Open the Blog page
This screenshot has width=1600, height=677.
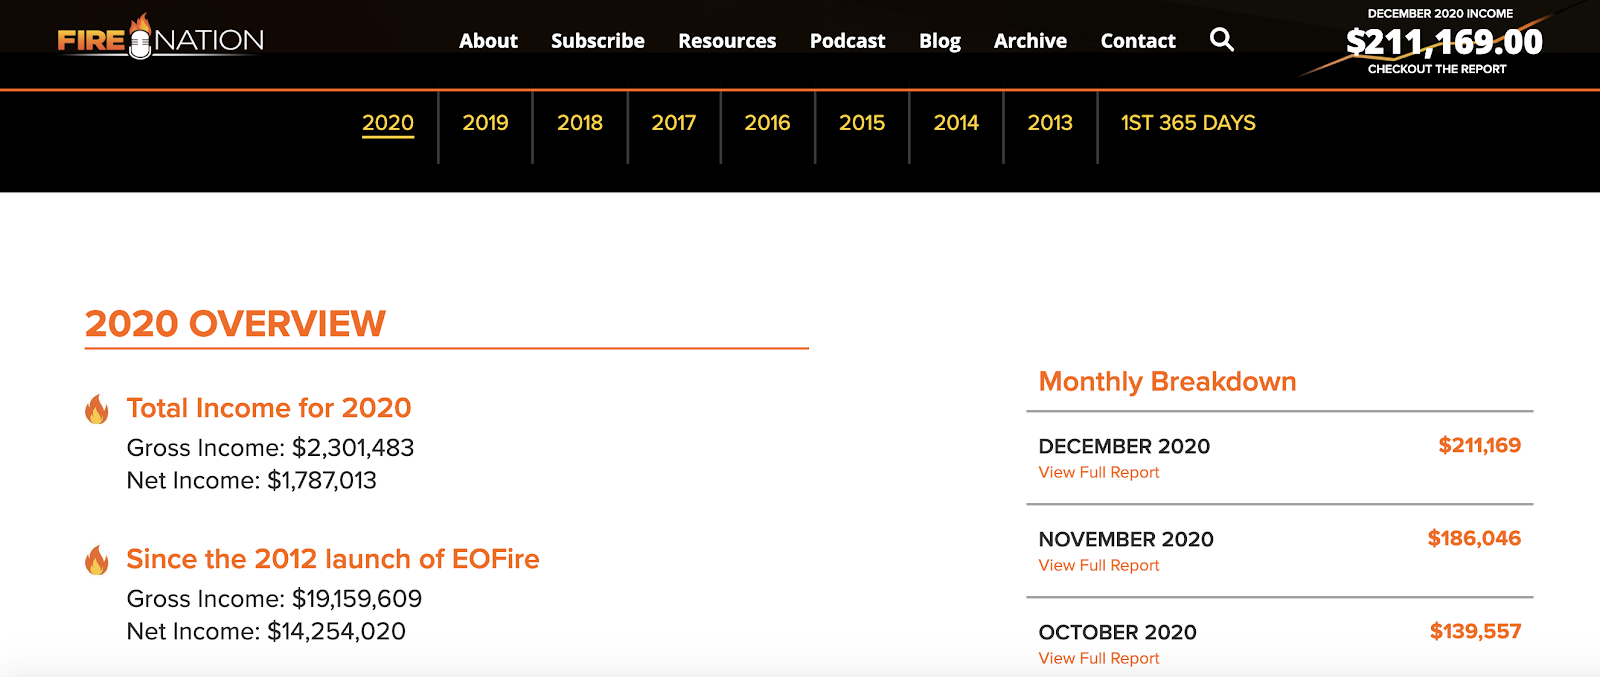pyautogui.click(x=940, y=41)
